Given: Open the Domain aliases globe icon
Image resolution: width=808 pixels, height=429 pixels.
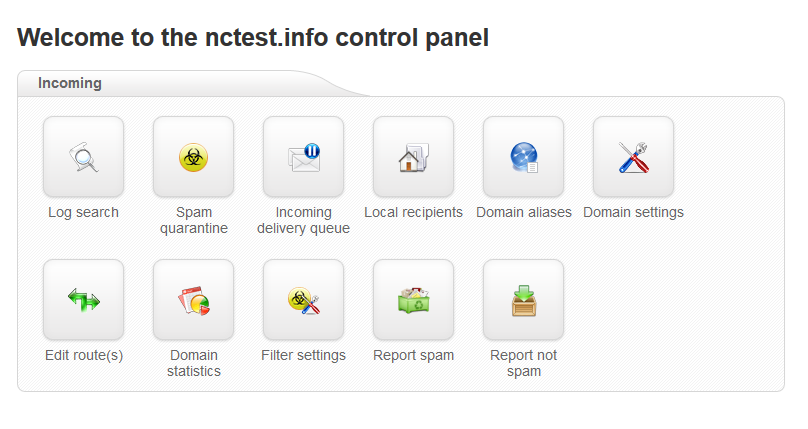Looking at the screenshot, I should 524,157.
